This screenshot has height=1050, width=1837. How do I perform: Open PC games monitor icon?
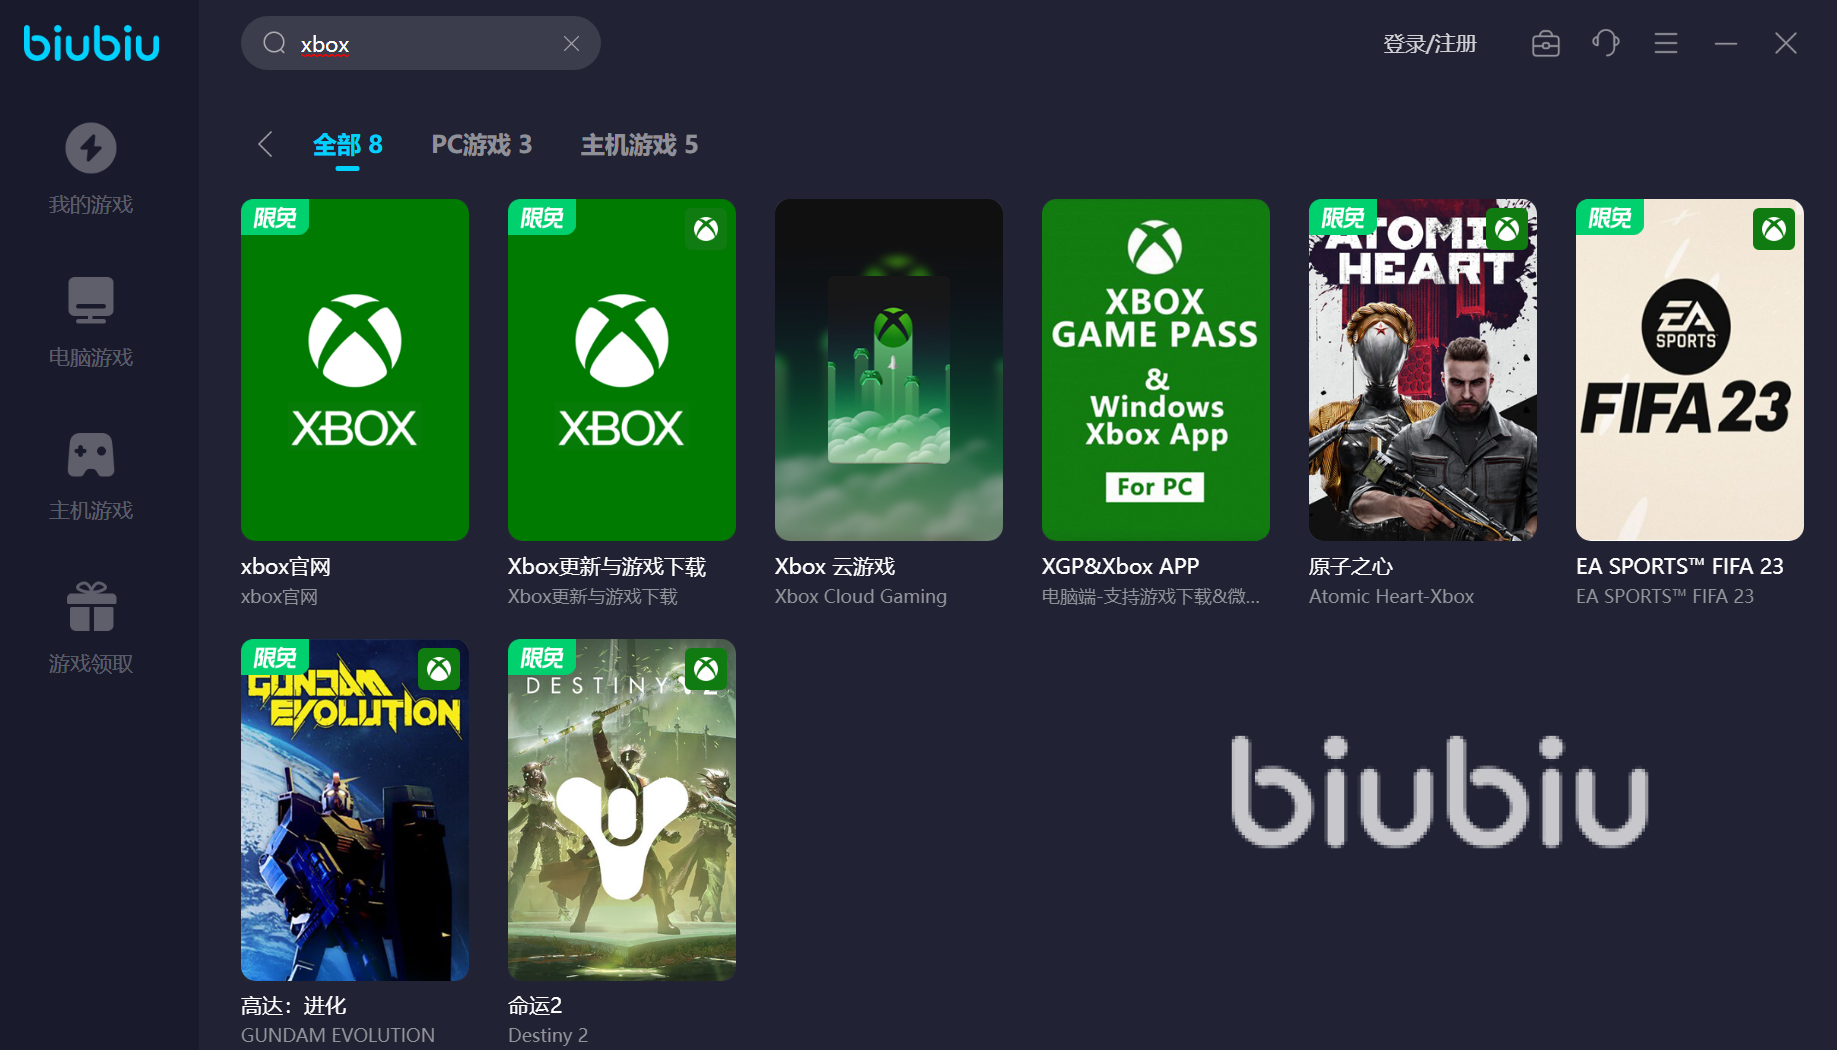91,300
